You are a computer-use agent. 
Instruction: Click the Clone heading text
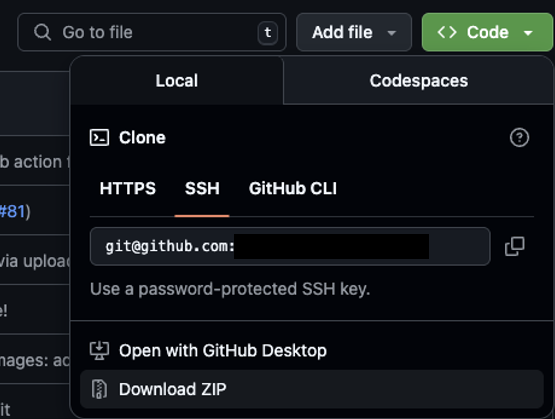pyautogui.click(x=142, y=138)
